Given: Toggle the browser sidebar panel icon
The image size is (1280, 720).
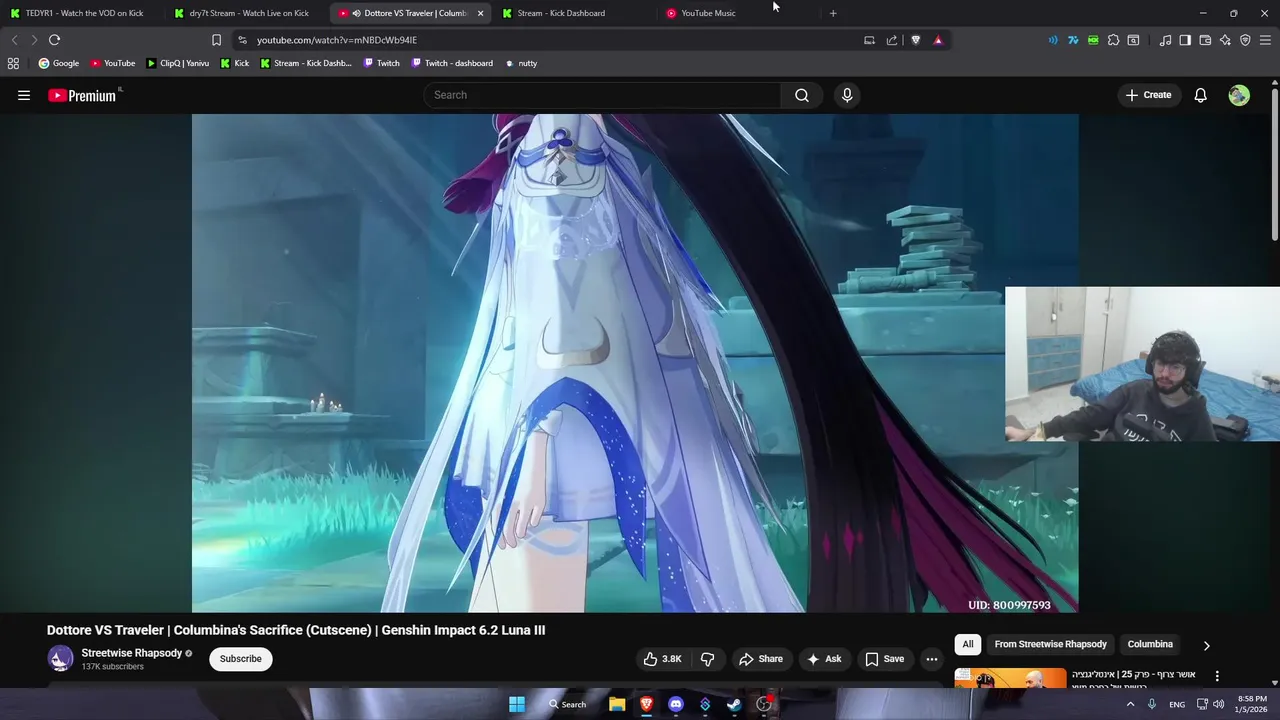Looking at the screenshot, I should pos(1185,40).
